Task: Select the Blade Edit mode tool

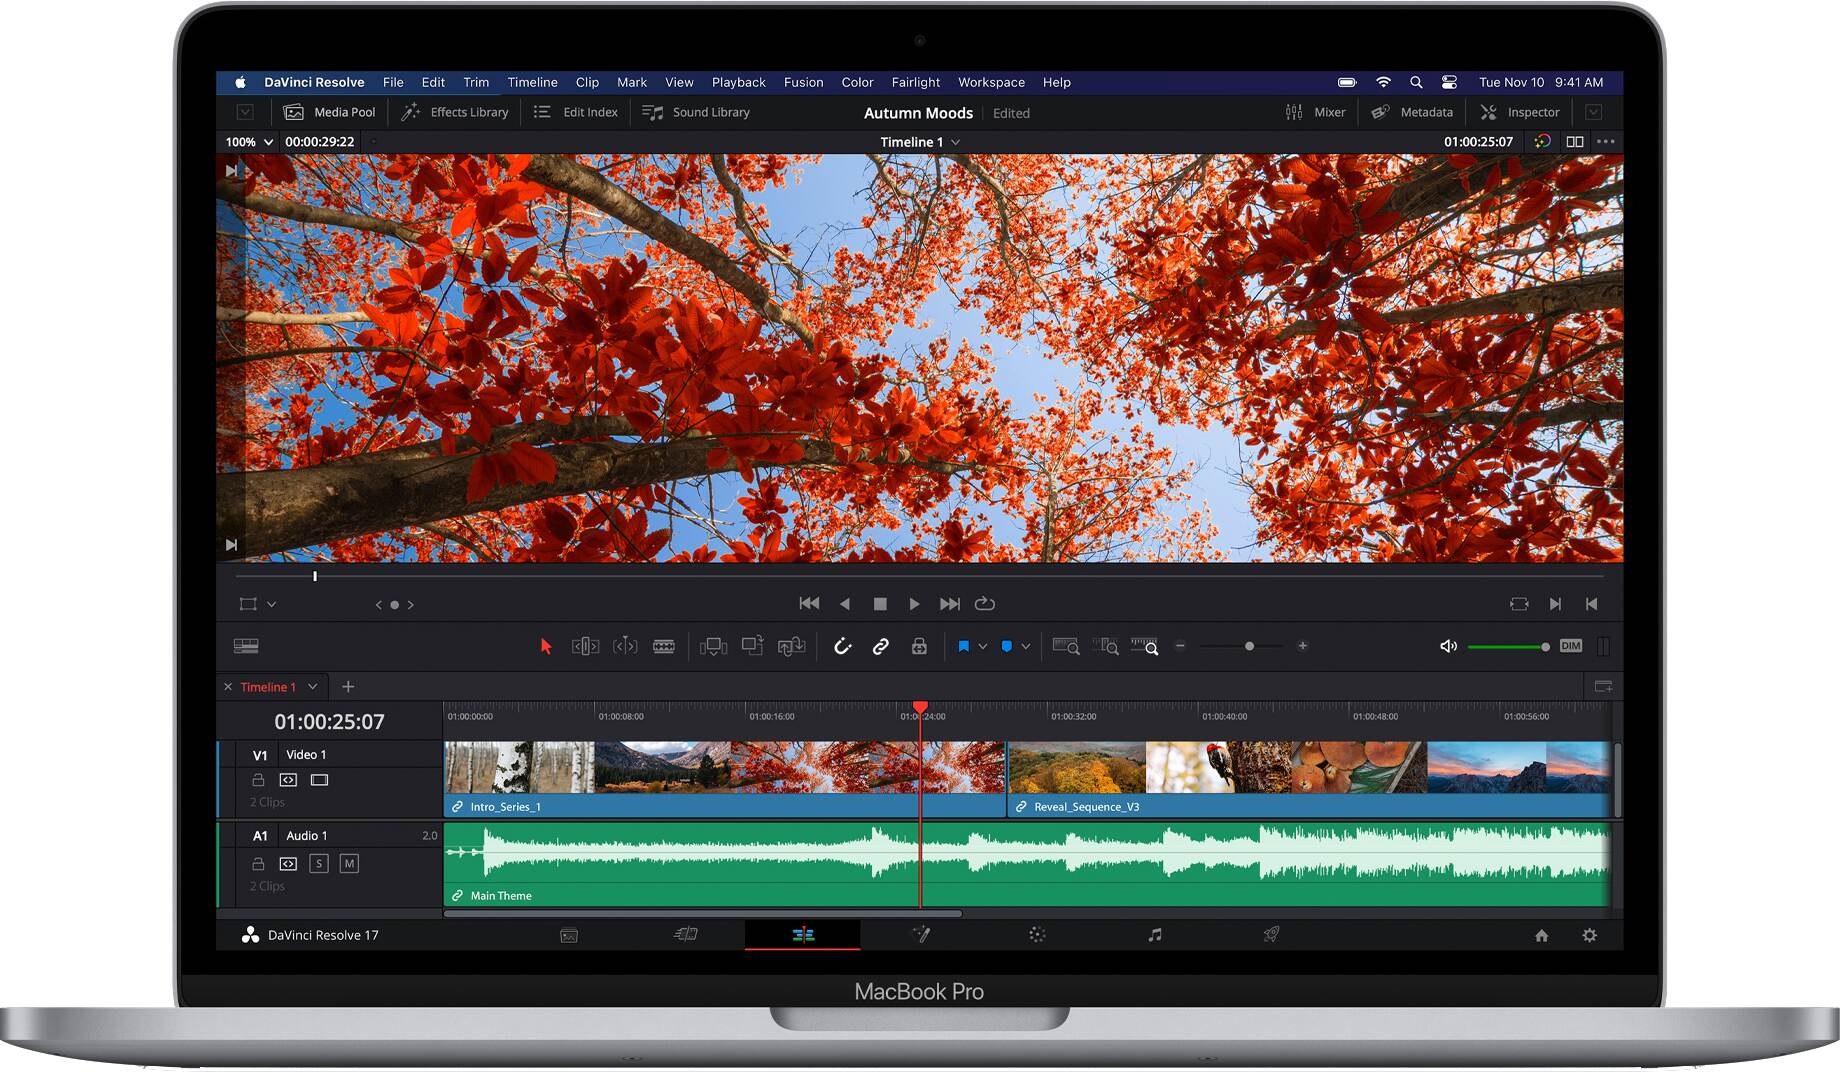Action: coord(664,646)
